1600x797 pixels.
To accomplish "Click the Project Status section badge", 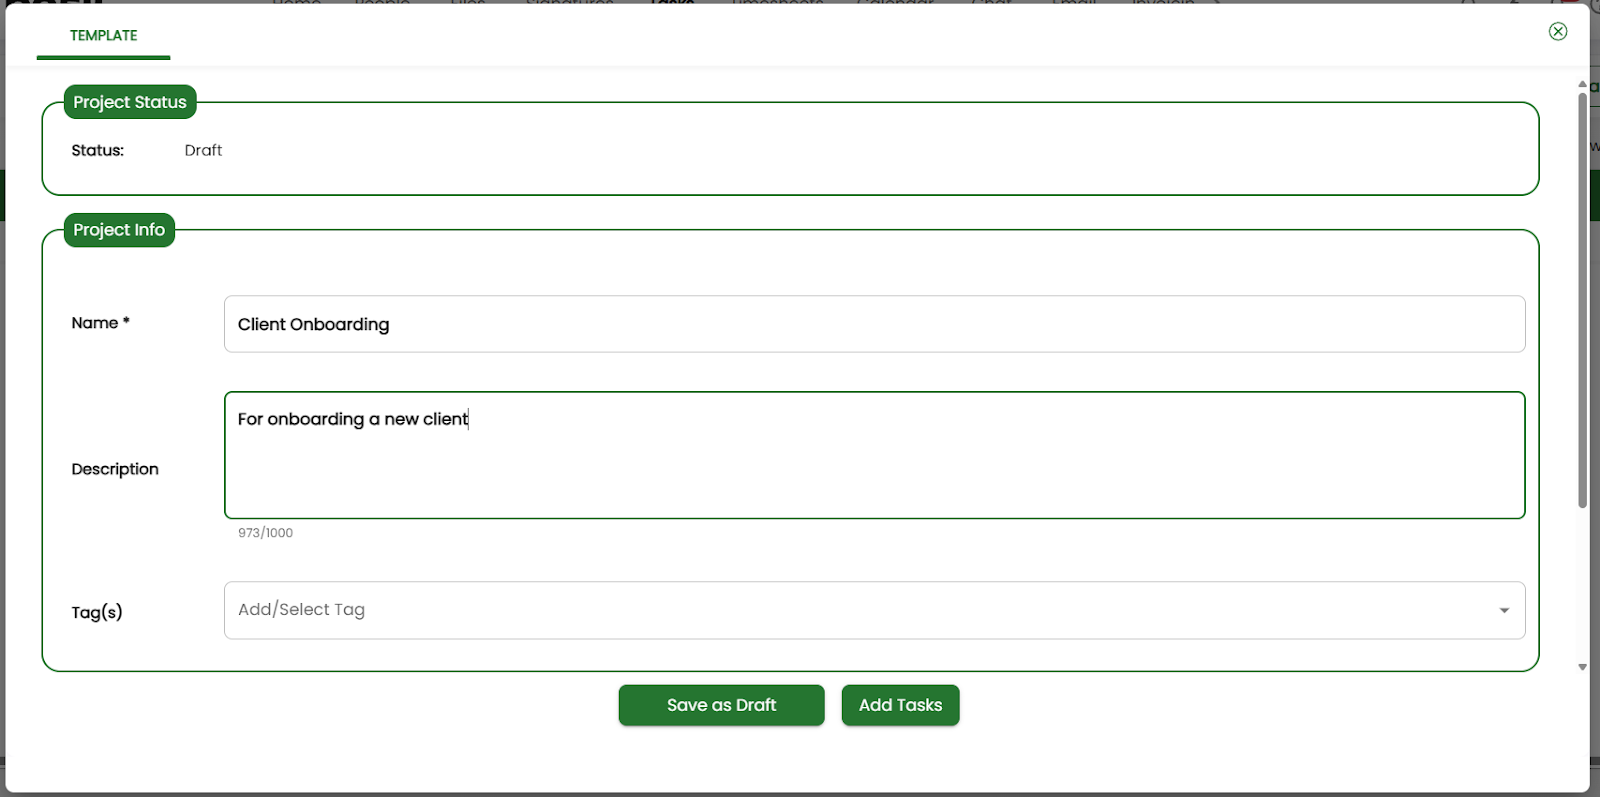I will pos(130,102).
